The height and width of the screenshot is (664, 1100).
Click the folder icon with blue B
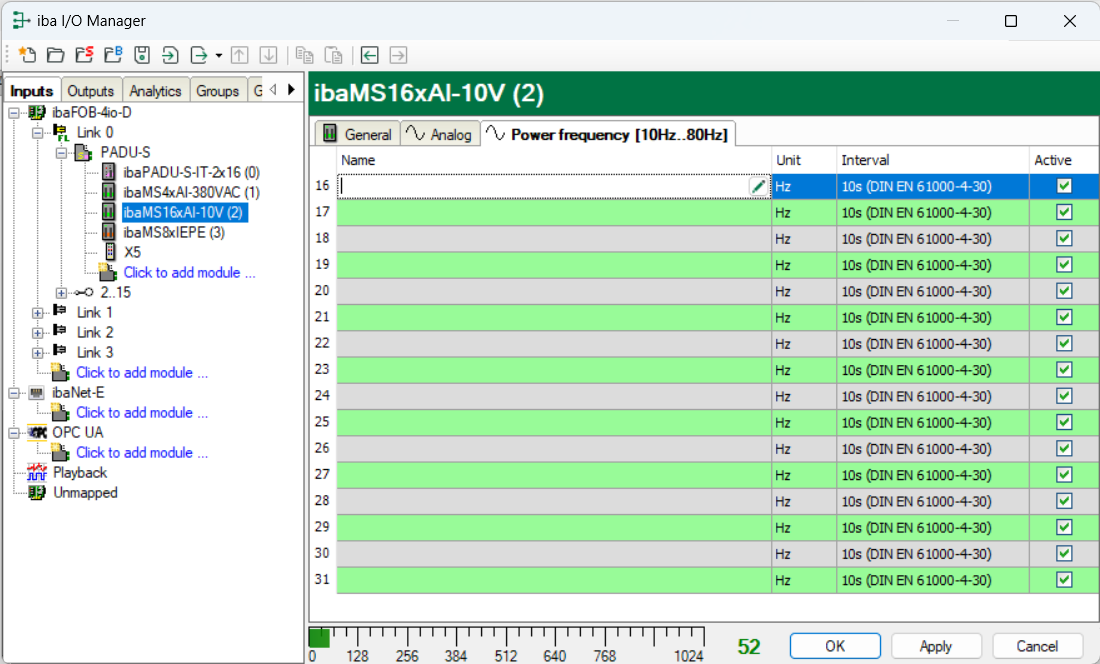[114, 55]
